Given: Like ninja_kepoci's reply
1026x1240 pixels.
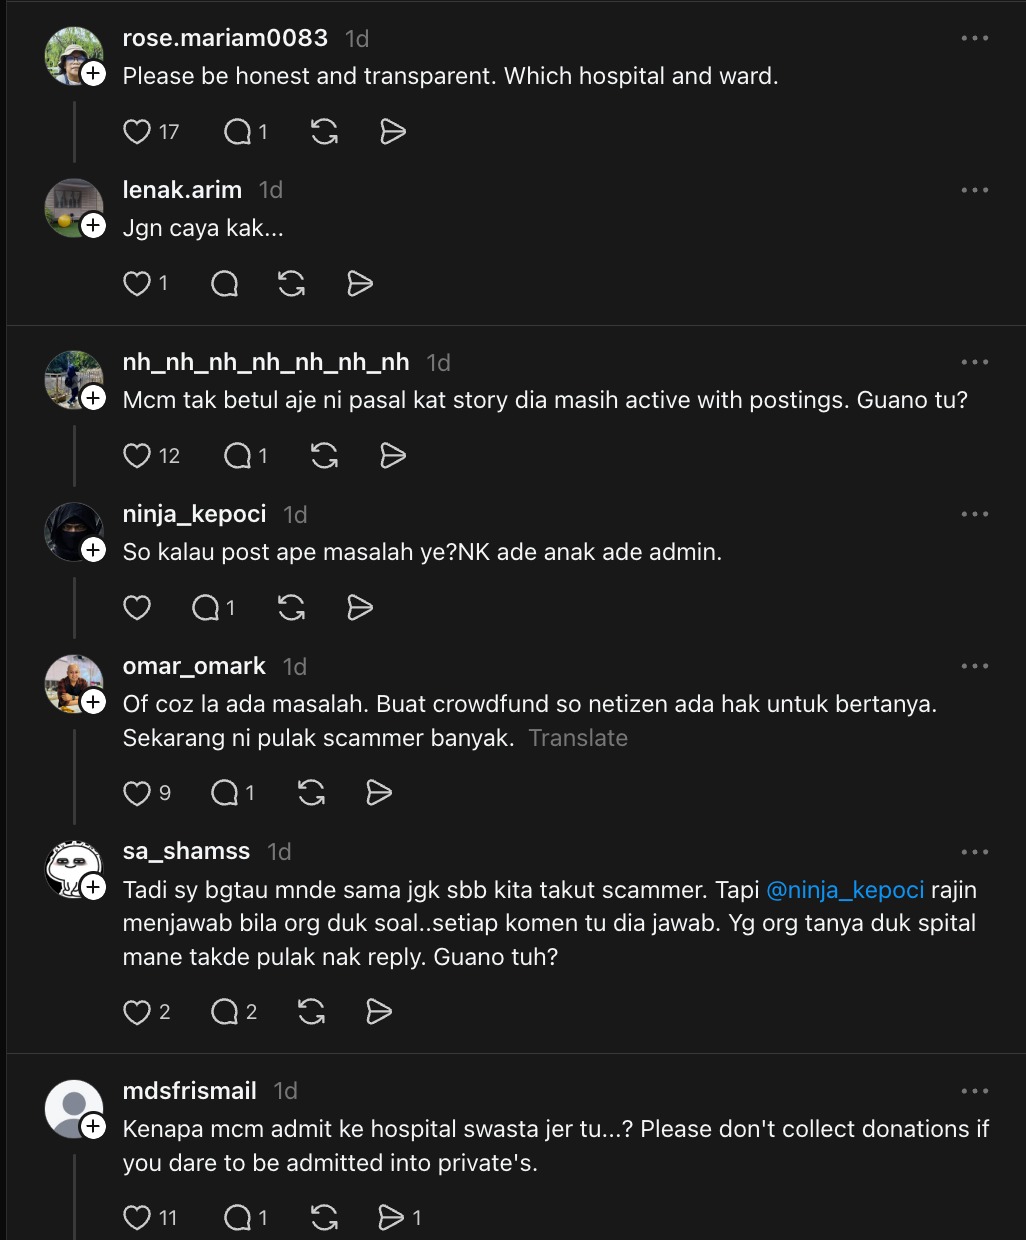Looking at the screenshot, I should point(137,608).
